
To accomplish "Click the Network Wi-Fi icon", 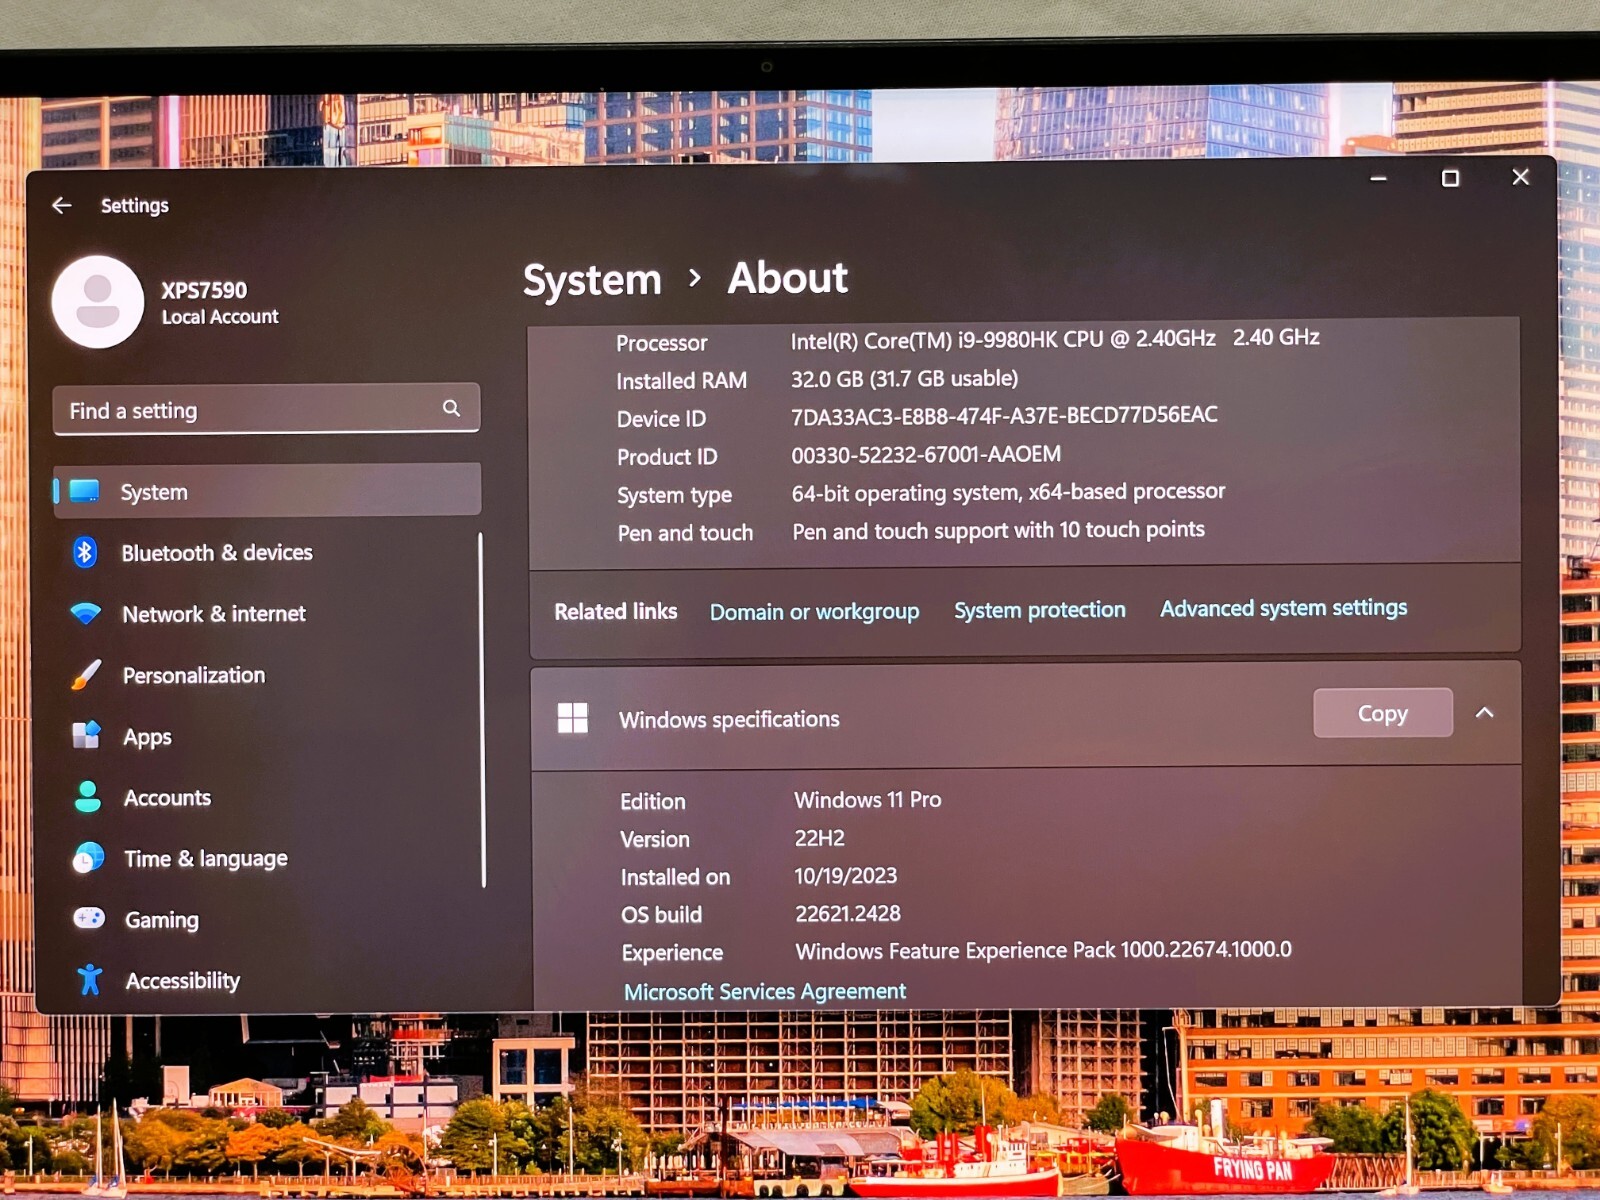I will pyautogui.click(x=86, y=614).
